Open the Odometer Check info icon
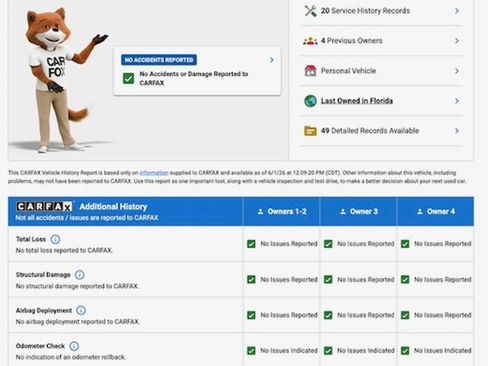Viewport: 488px width, 366px height. pos(74,346)
